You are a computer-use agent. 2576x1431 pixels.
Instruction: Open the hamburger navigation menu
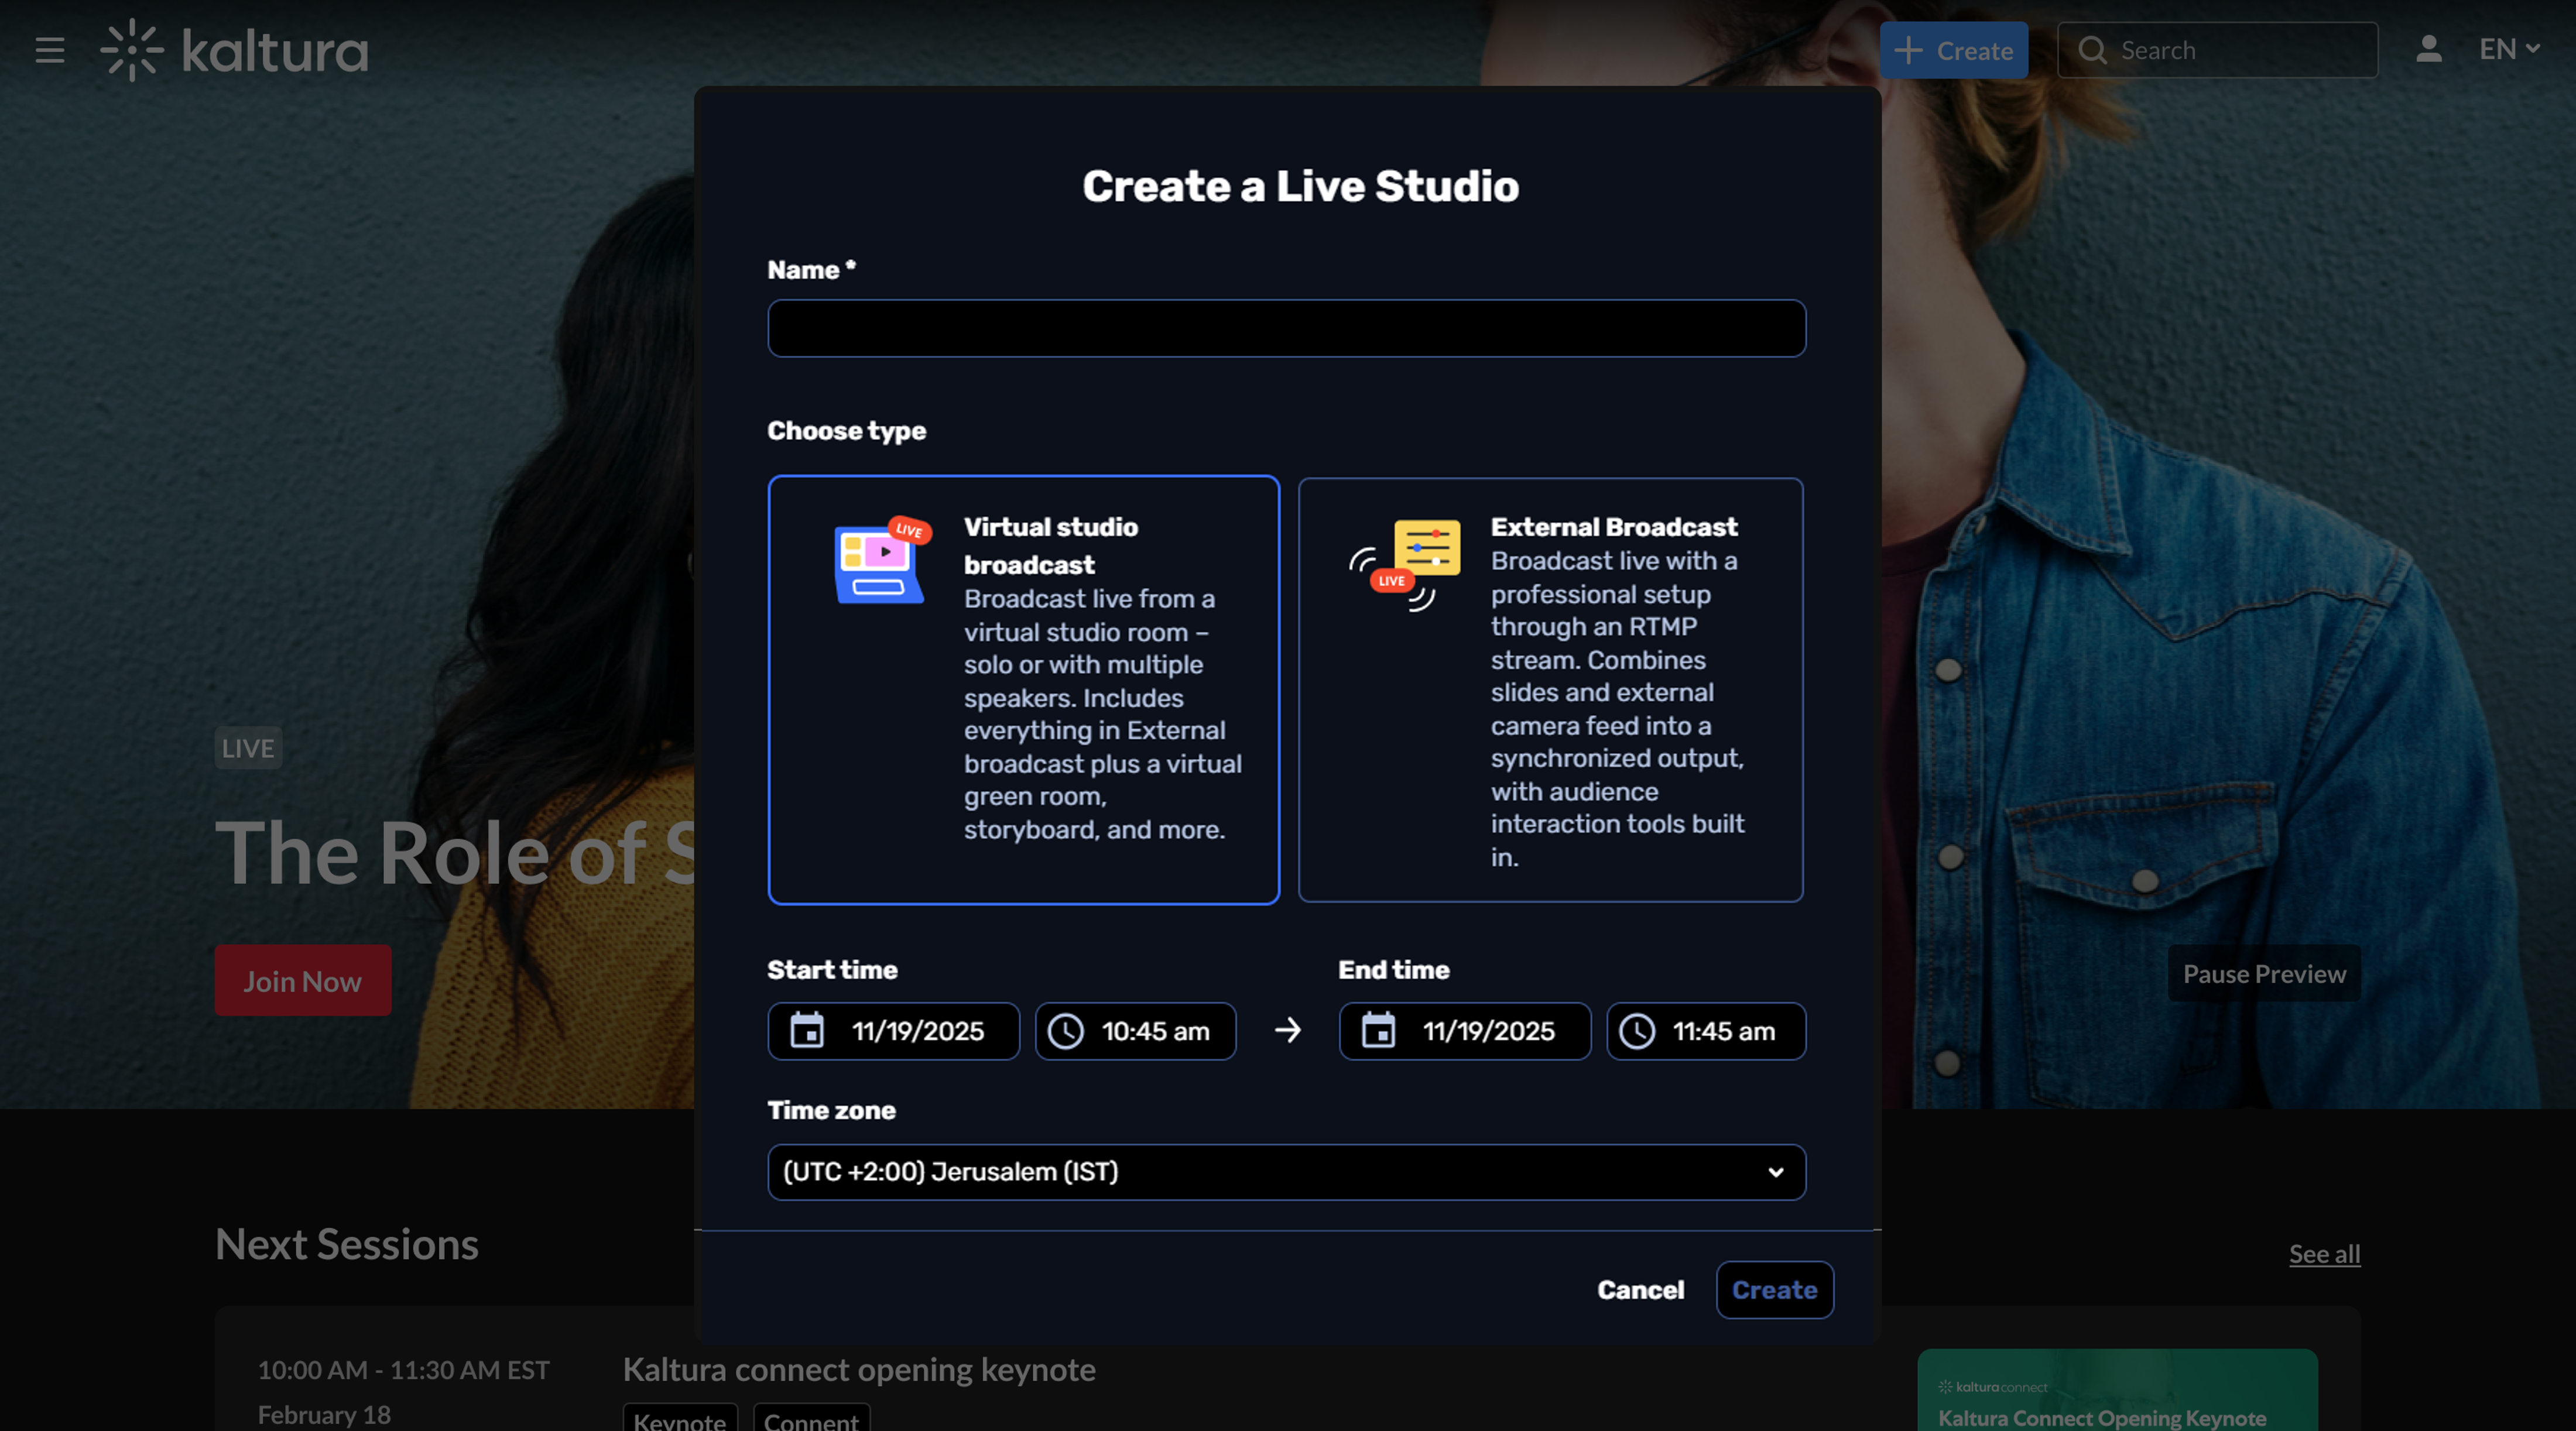point(50,50)
